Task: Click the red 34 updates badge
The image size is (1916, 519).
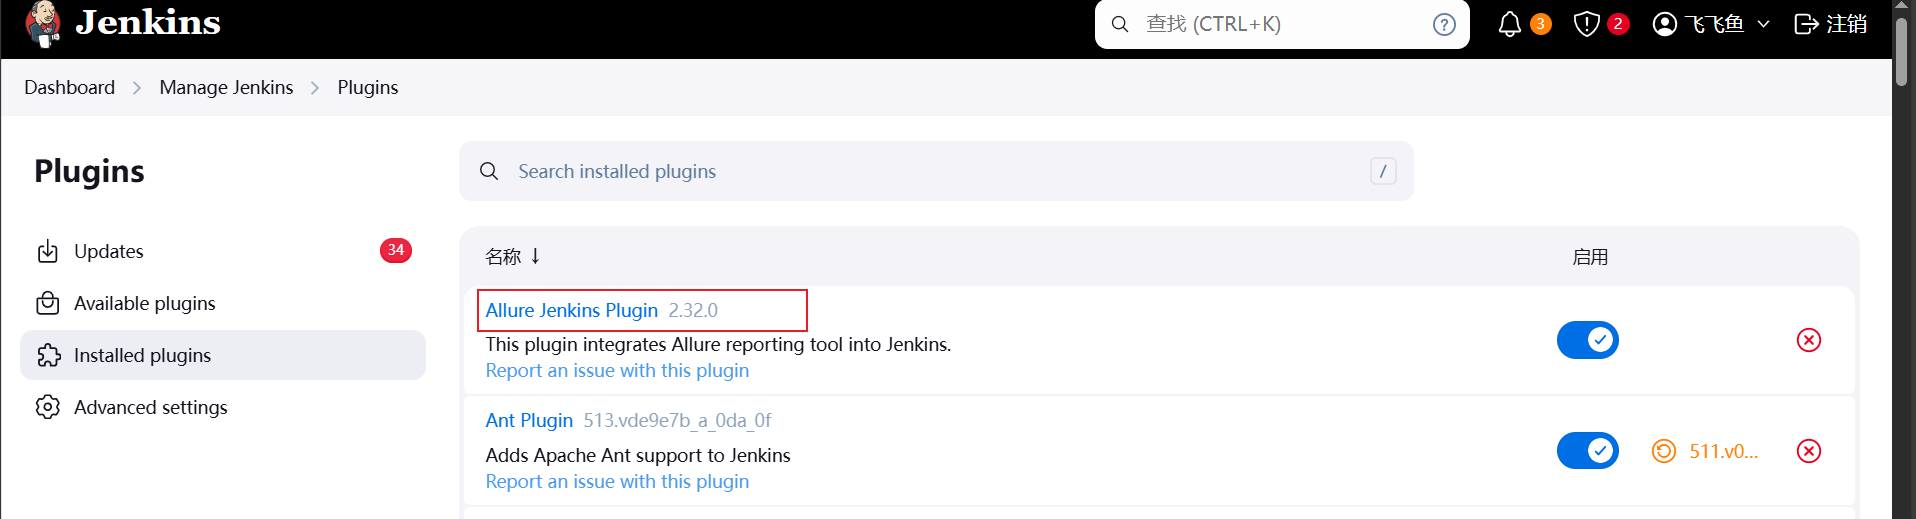Action: point(396,250)
